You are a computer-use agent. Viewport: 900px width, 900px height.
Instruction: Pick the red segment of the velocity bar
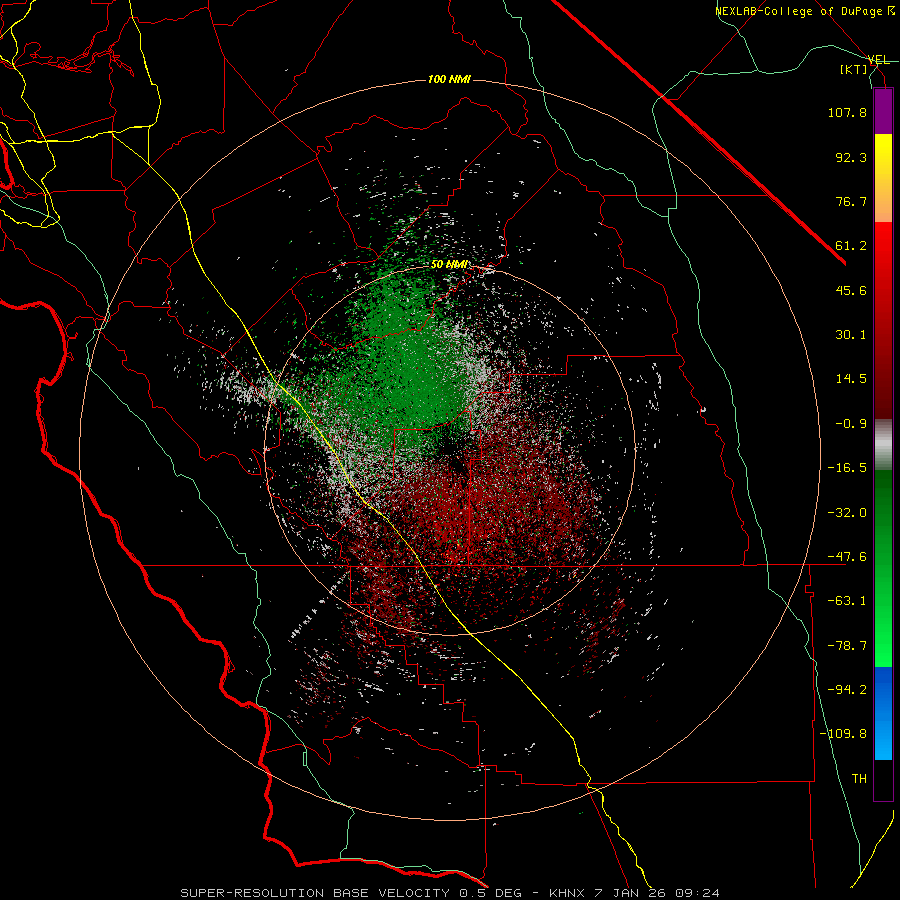pyautogui.click(x=883, y=320)
